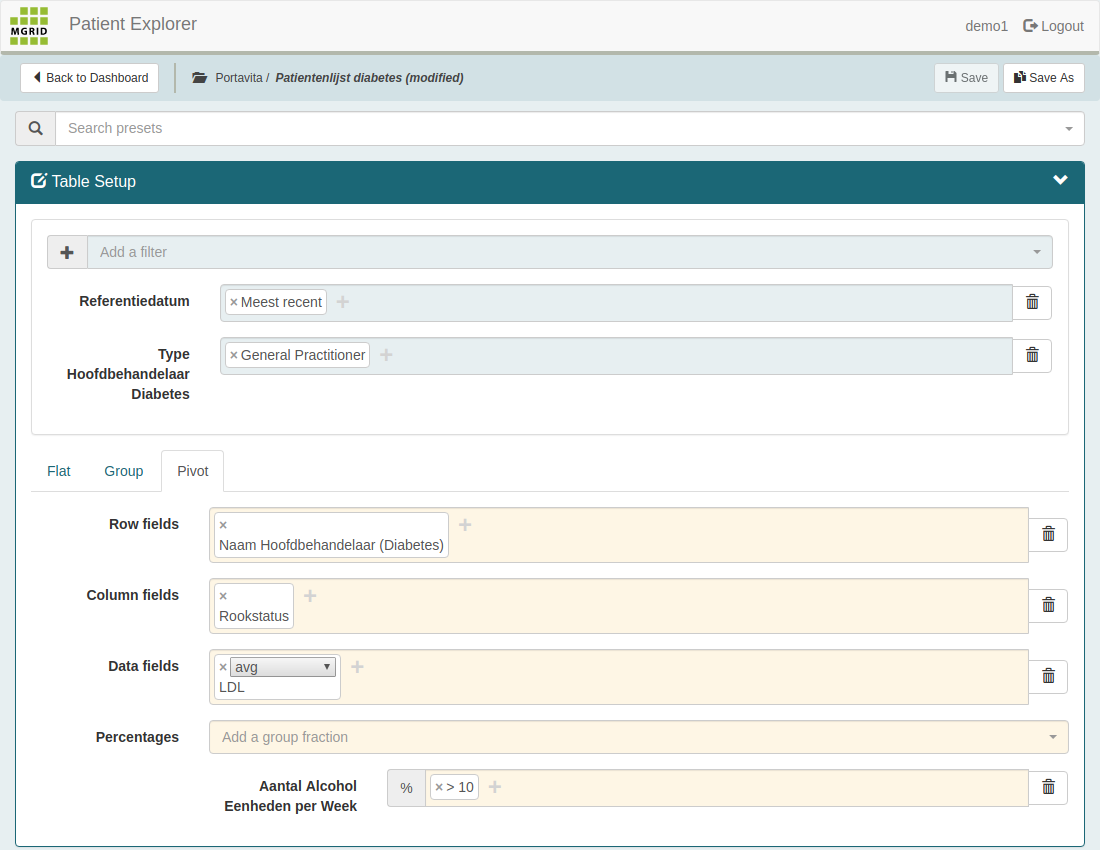
Task: Select the Pivot tab
Action: (193, 471)
